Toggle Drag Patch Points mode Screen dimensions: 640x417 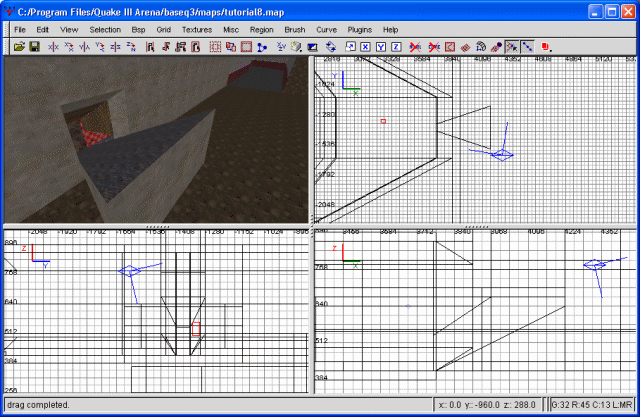[527, 47]
